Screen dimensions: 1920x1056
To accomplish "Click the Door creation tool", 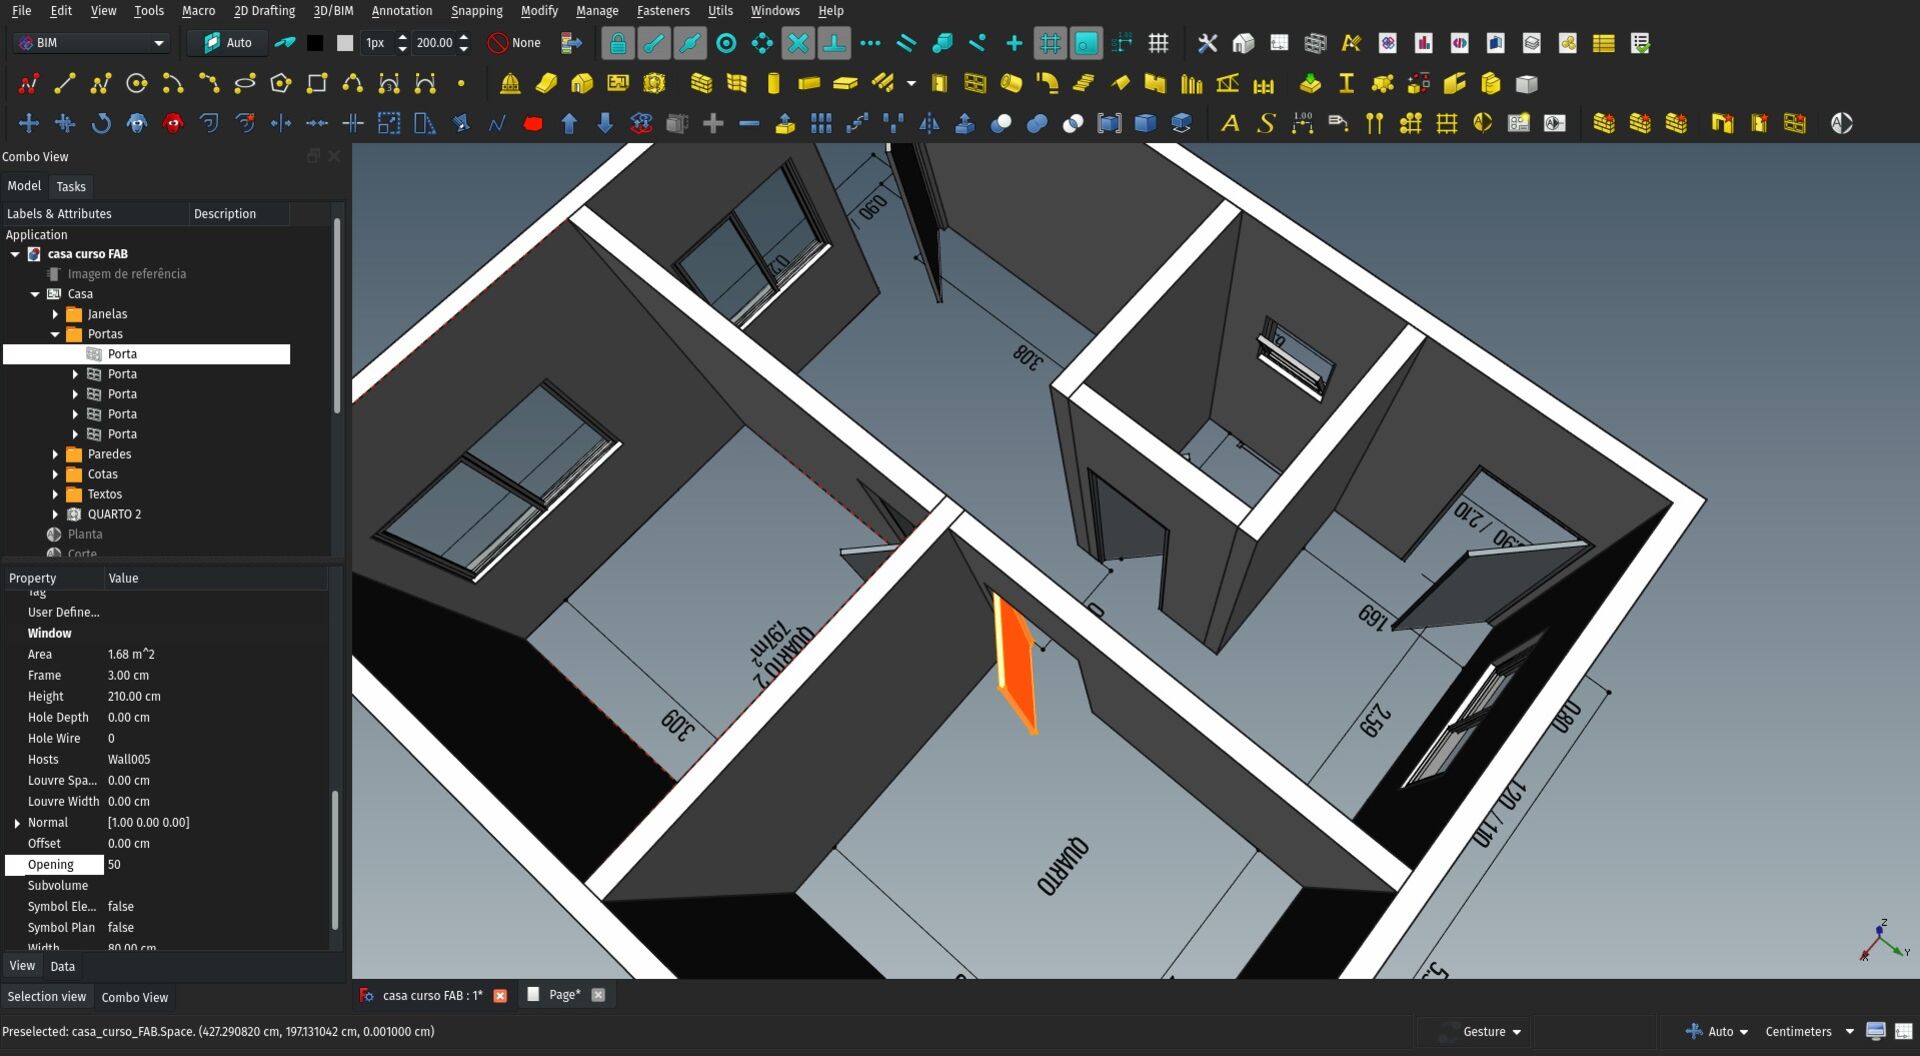I will pyautogui.click(x=939, y=84).
